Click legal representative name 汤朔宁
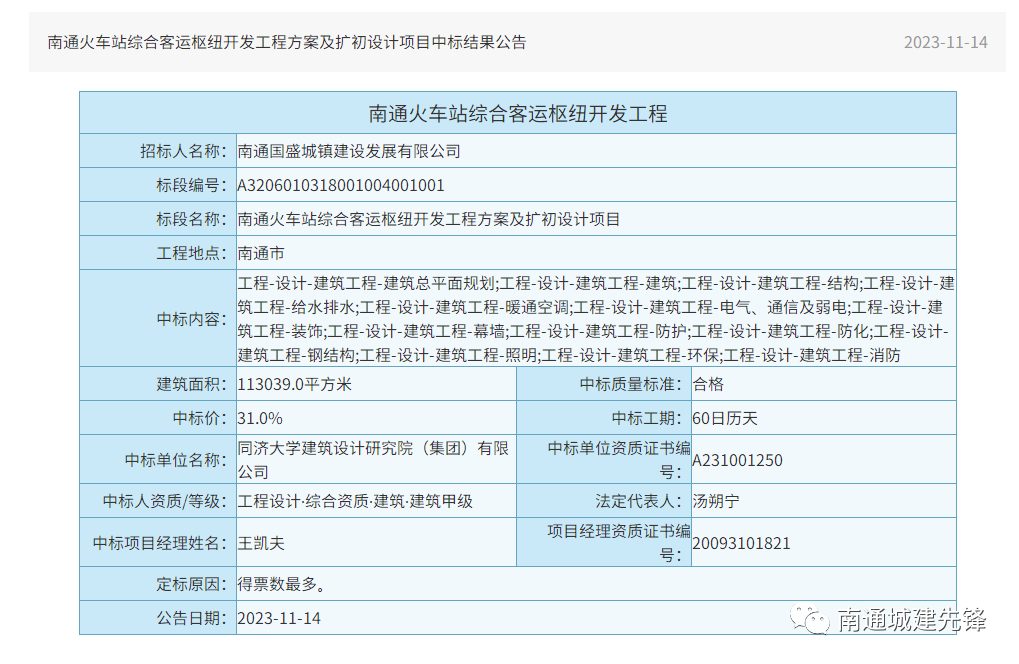1019x664 pixels. point(716,501)
